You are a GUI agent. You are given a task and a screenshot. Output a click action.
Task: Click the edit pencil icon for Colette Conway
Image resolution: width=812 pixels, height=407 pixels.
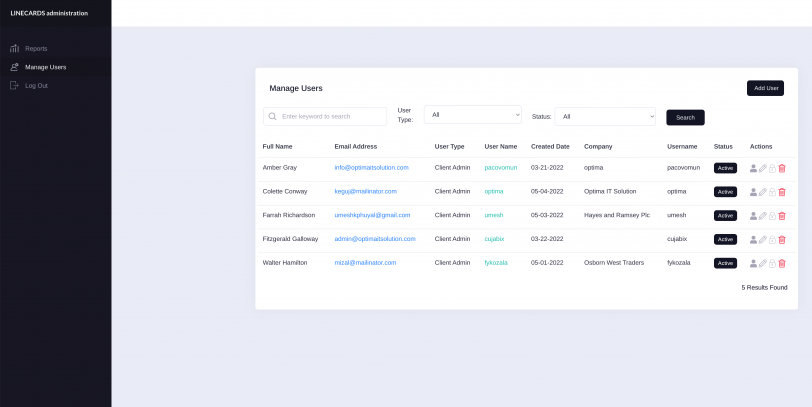click(762, 192)
